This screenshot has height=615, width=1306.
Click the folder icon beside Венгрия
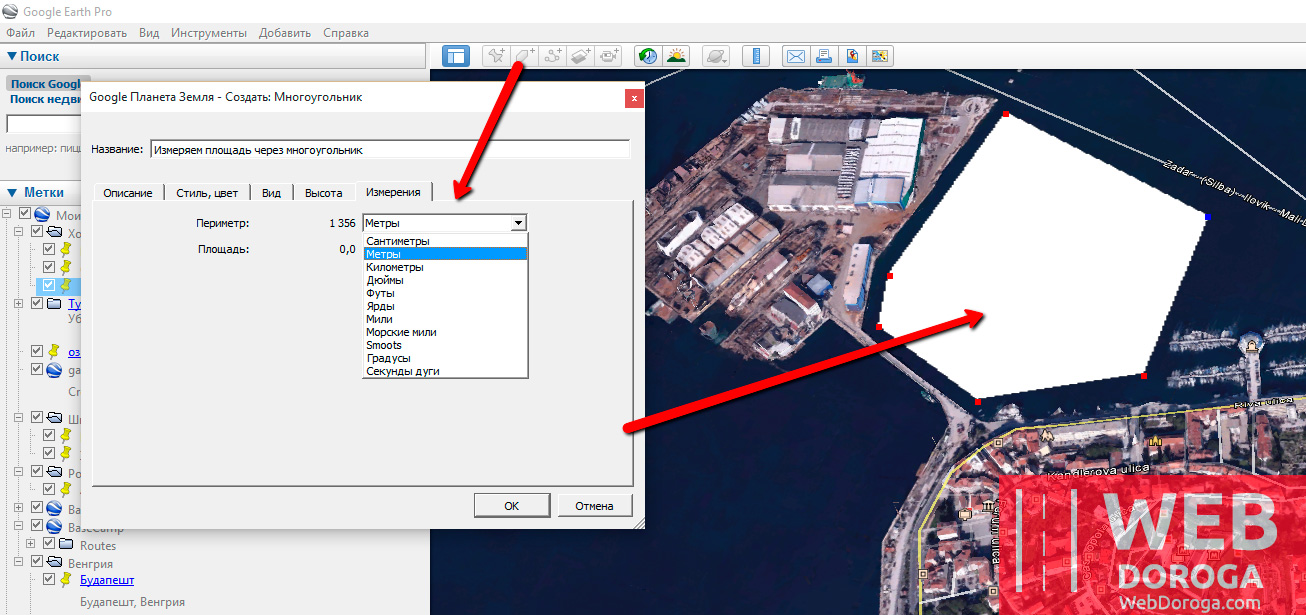[x=55, y=563]
